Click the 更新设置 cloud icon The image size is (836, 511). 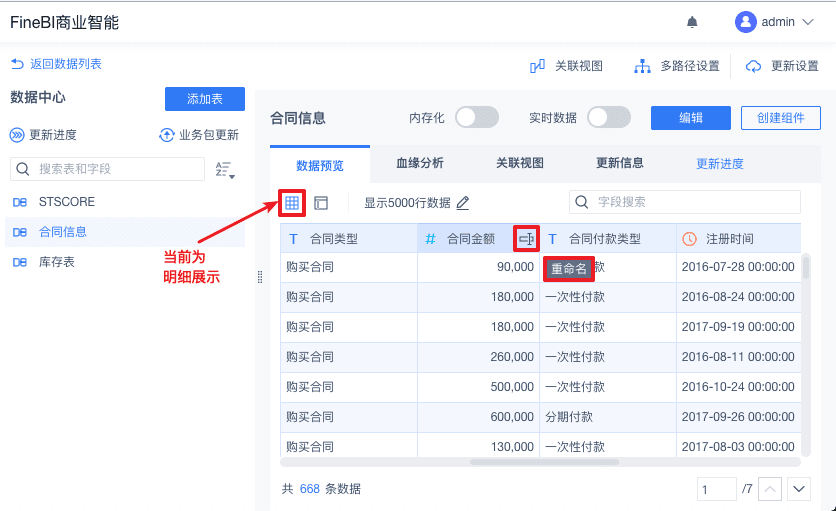point(754,66)
